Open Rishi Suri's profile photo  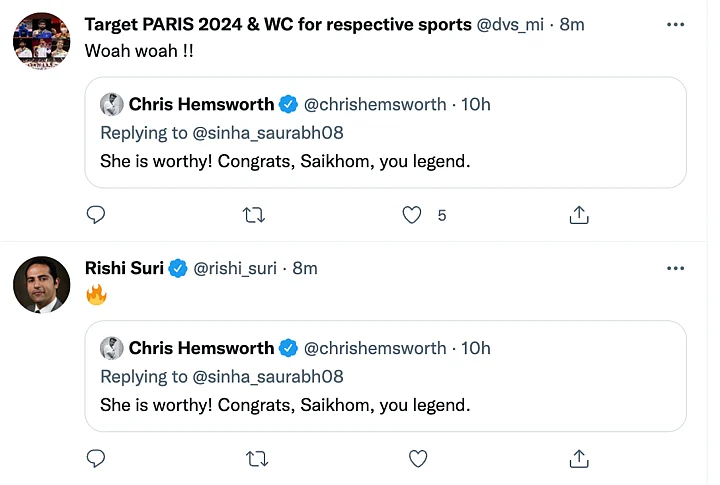click(x=42, y=285)
